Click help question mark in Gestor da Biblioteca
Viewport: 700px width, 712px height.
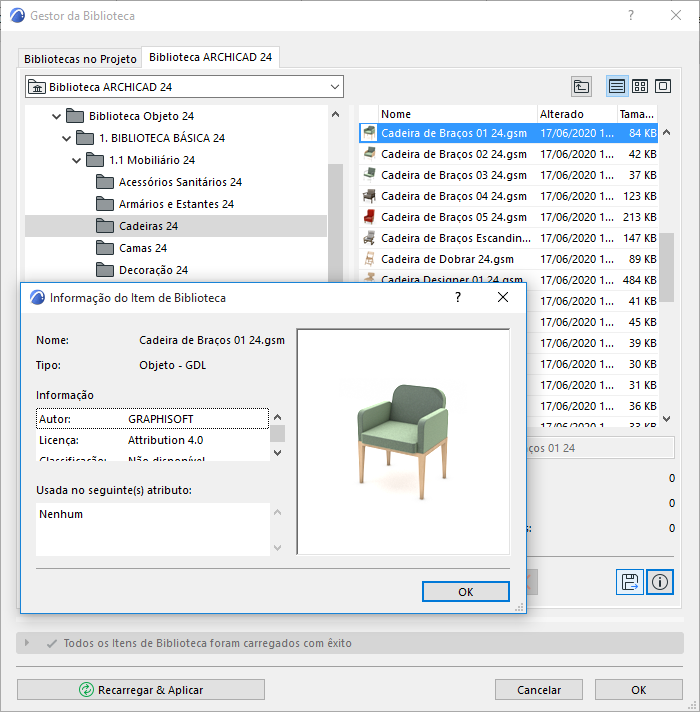(x=631, y=15)
